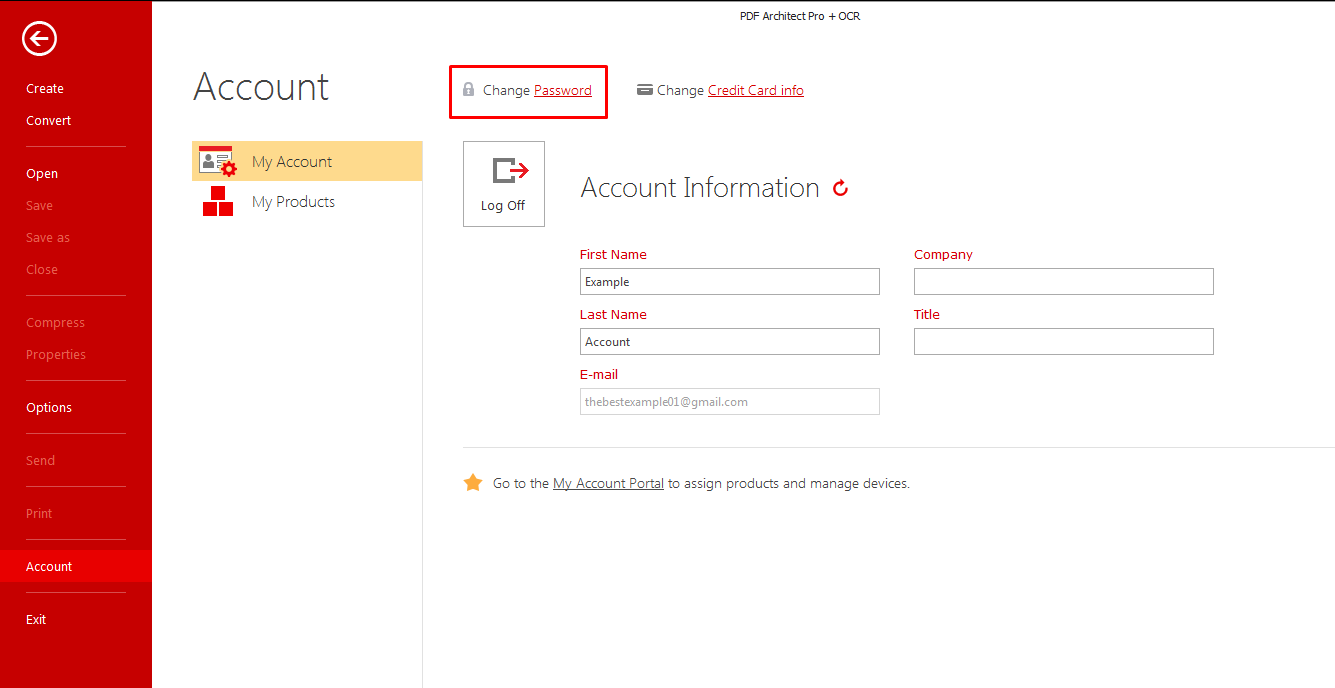Click the Company input field

(x=1063, y=282)
